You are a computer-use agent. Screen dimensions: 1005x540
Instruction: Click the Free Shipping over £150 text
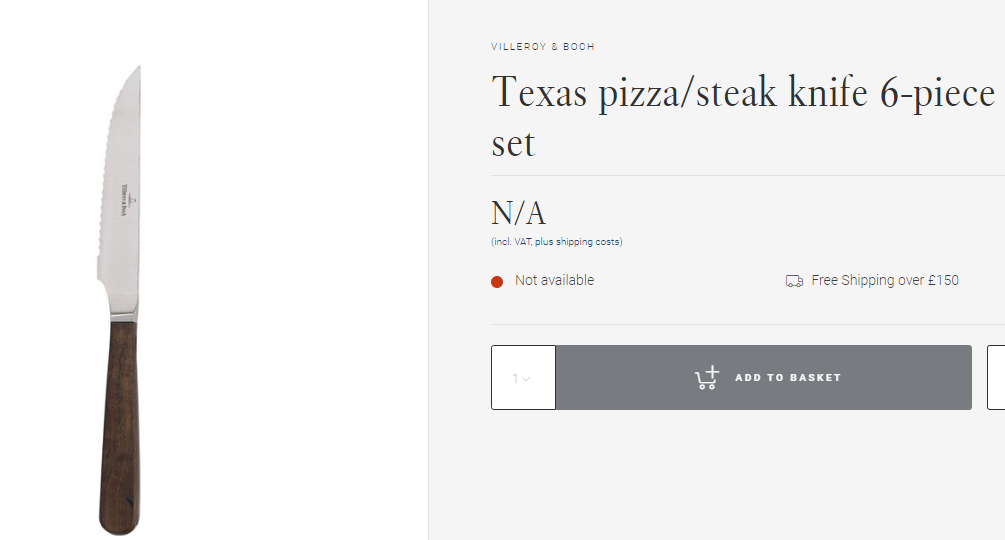tap(885, 281)
